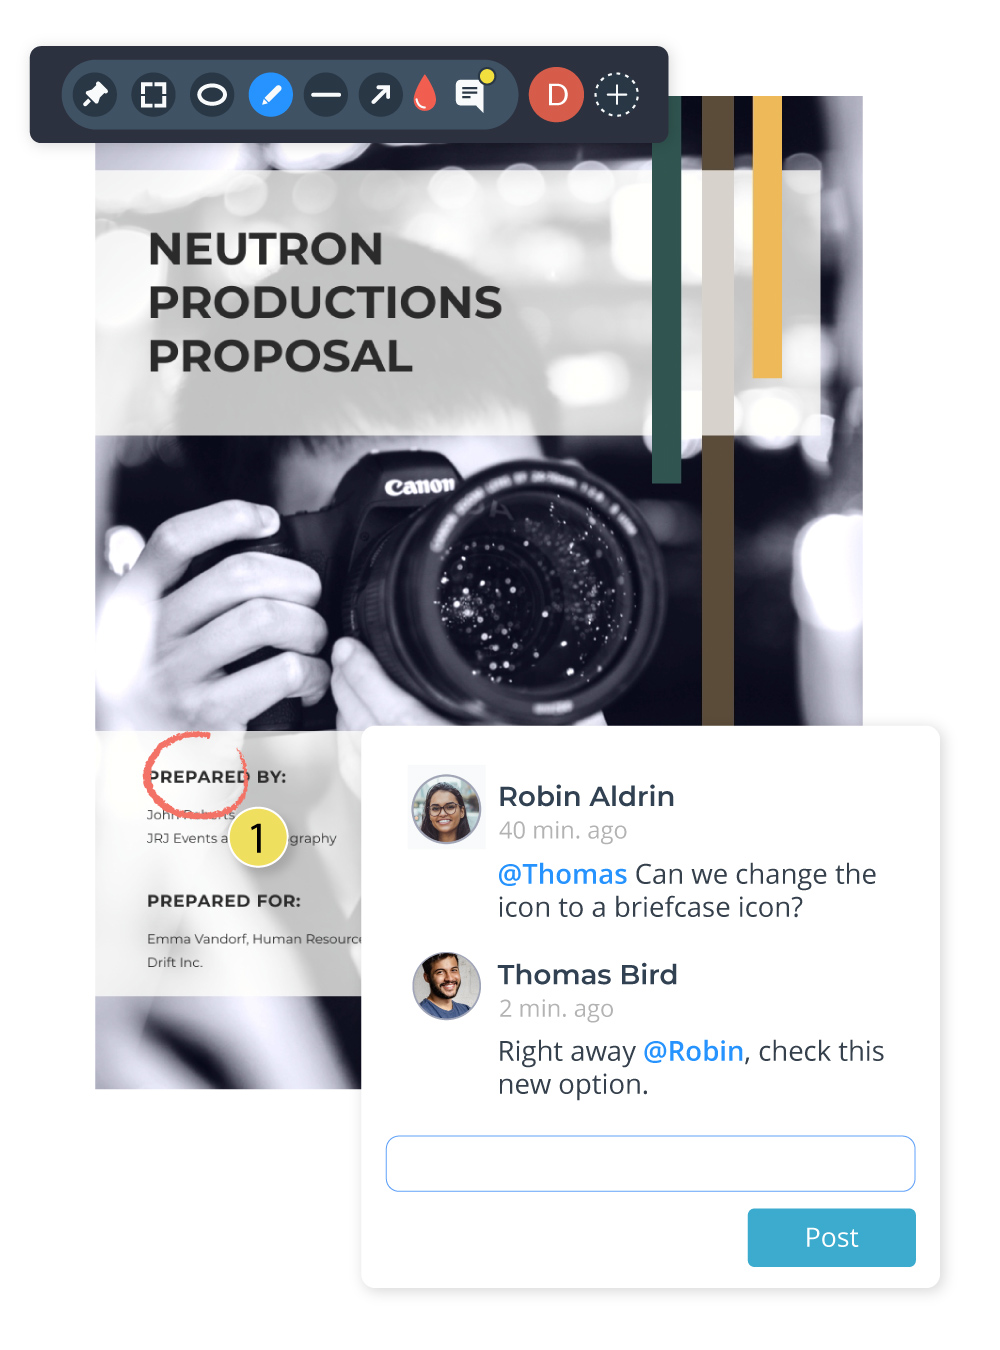Viewport: 1000px width, 1350px height.
Task: Click Robin Aldrin's profile photo
Action: click(x=447, y=808)
